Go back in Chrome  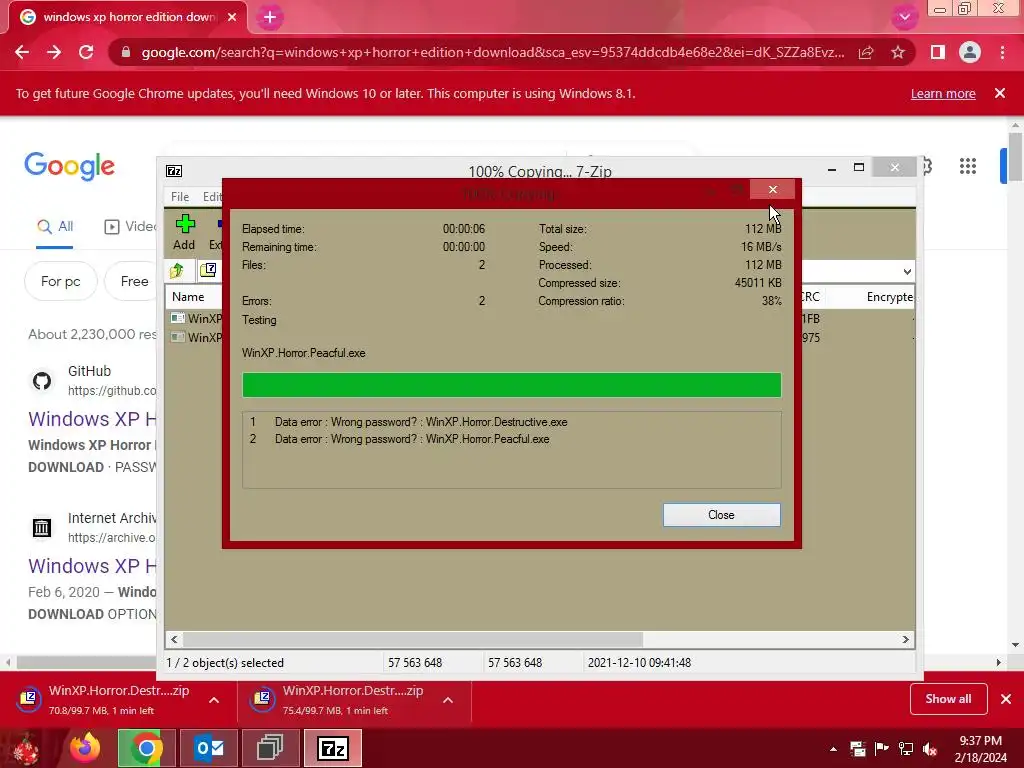coord(22,52)
